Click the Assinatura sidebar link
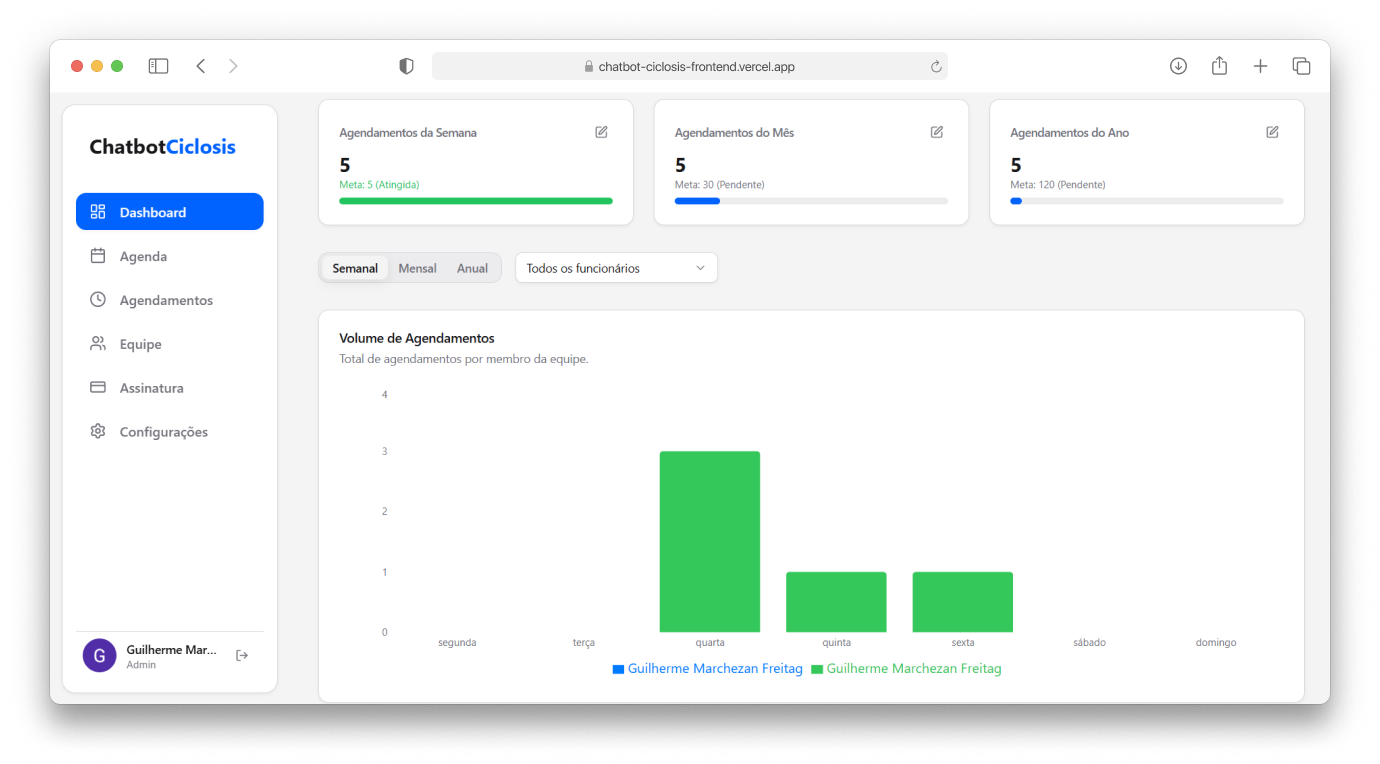The image size is (1380, 764). (151, 388)
